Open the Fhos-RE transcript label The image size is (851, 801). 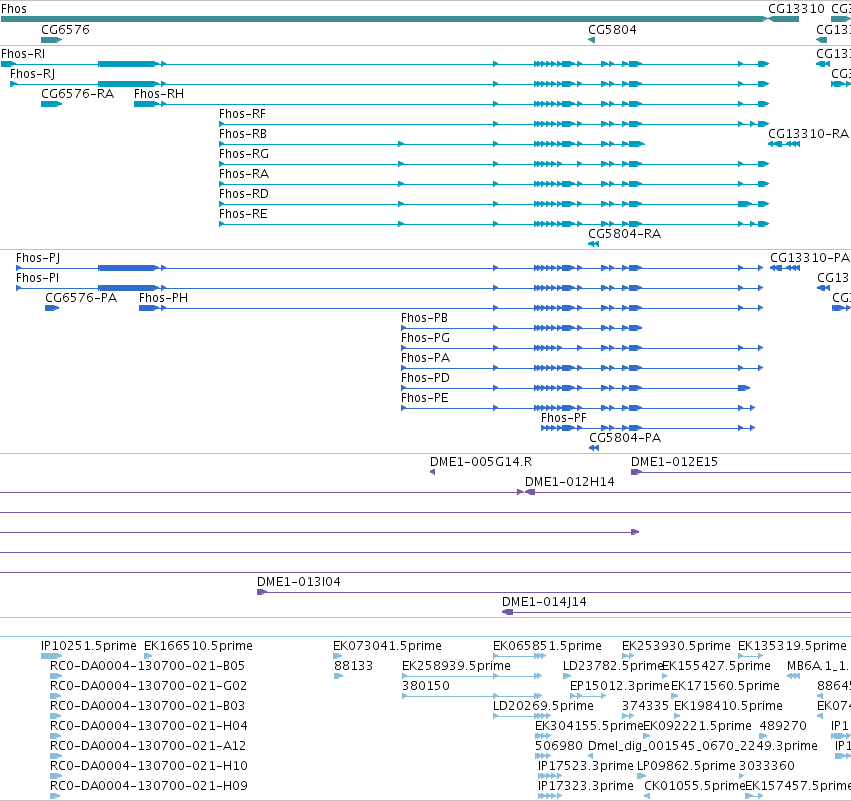[243, 214]
